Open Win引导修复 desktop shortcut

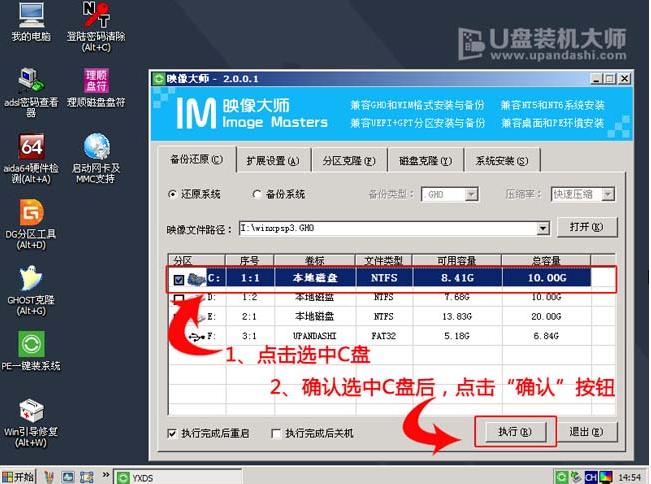31,411
